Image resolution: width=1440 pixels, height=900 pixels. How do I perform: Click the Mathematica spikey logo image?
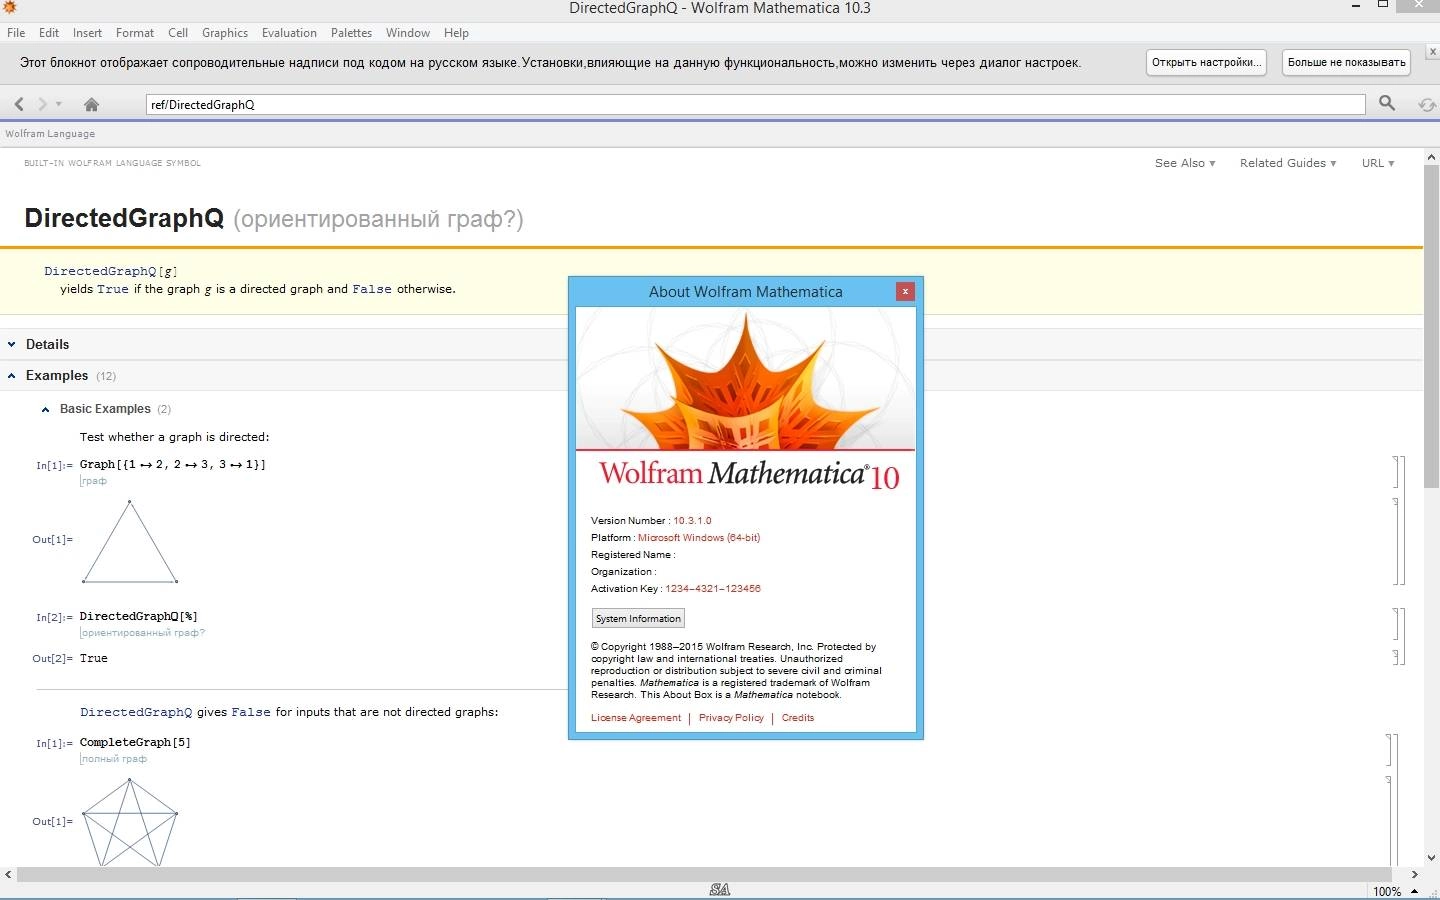(x=746, y=380)
